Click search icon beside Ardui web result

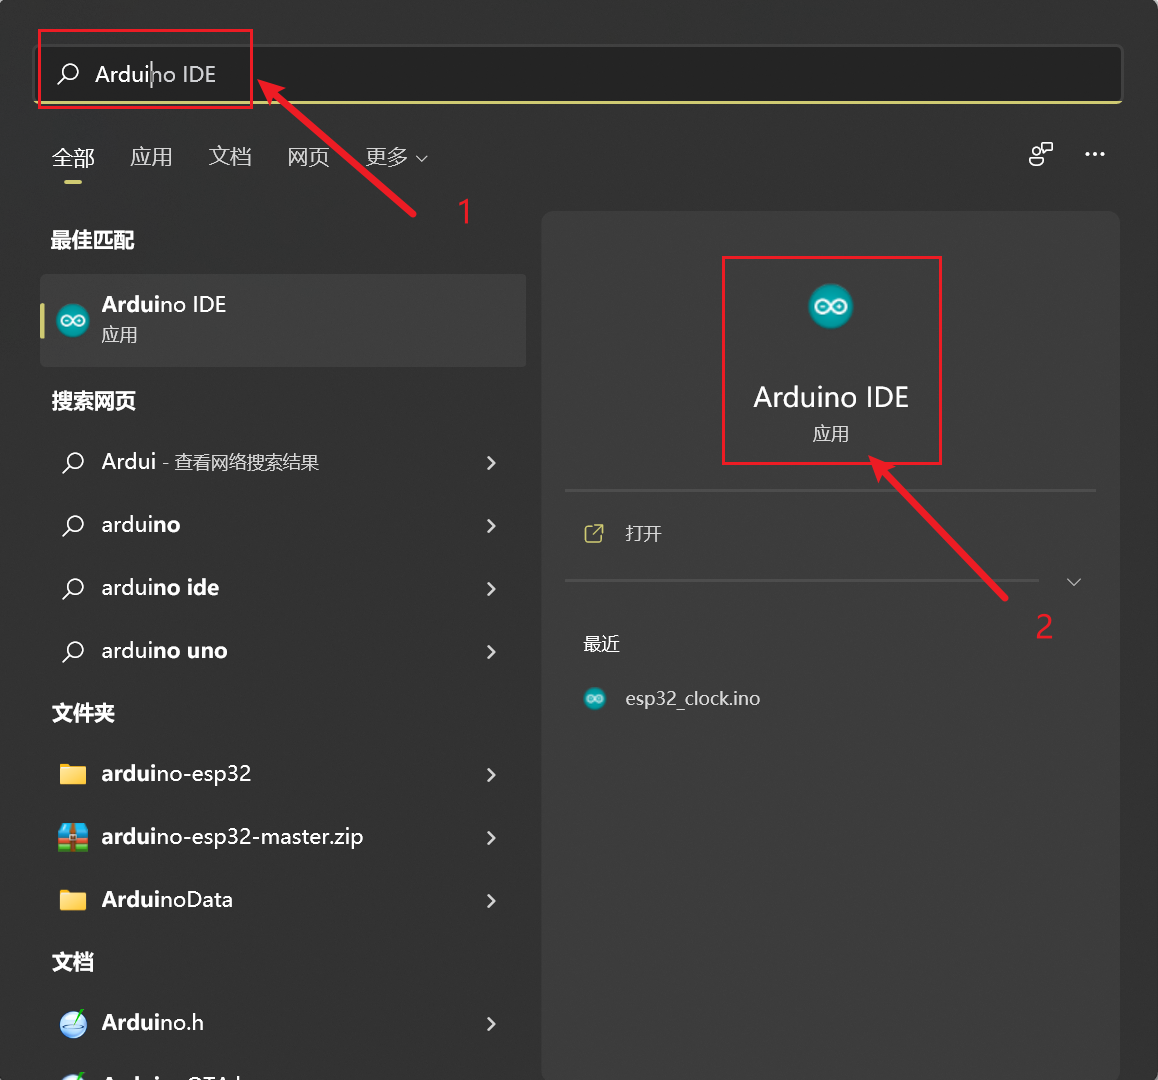click(x=73, y=462)
